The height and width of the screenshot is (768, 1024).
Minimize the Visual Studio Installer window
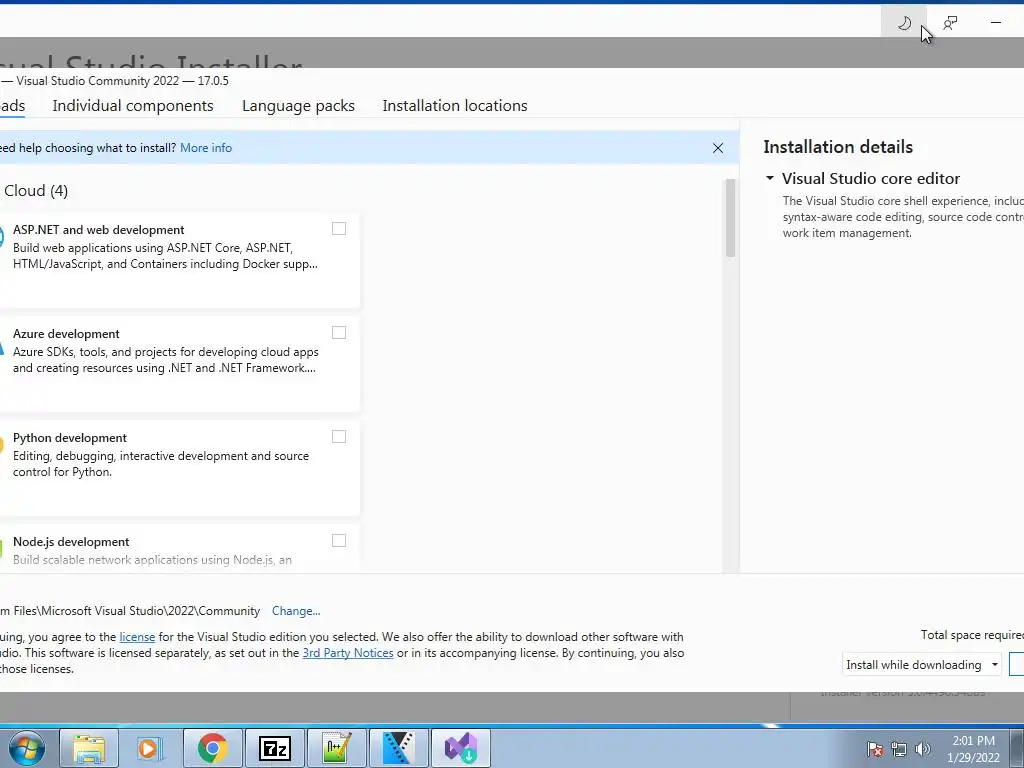coord(995,23)
